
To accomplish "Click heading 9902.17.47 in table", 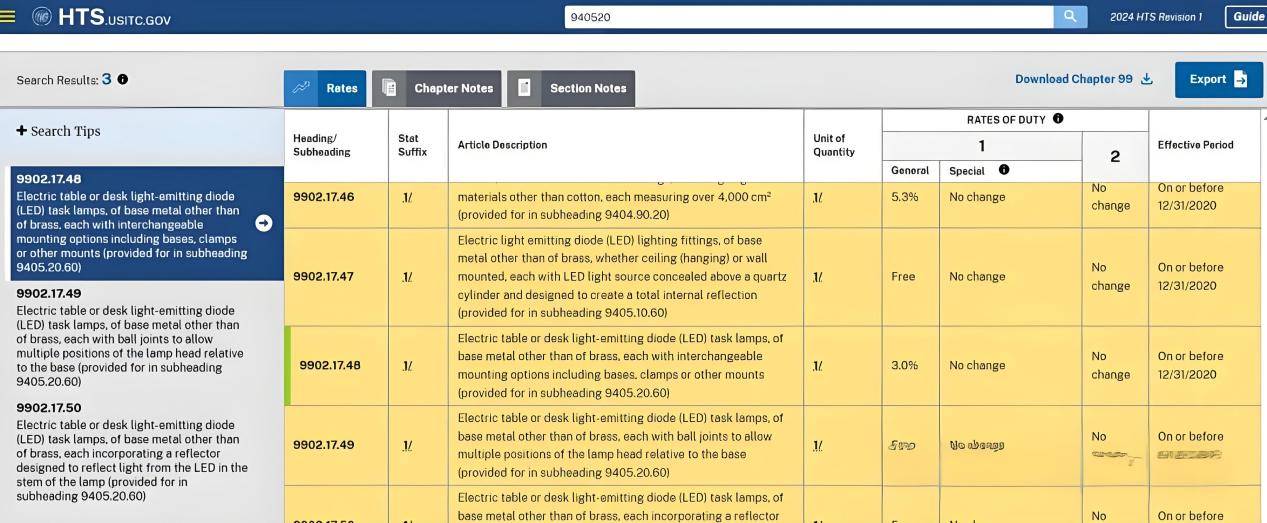I will (x=323, y=277).
